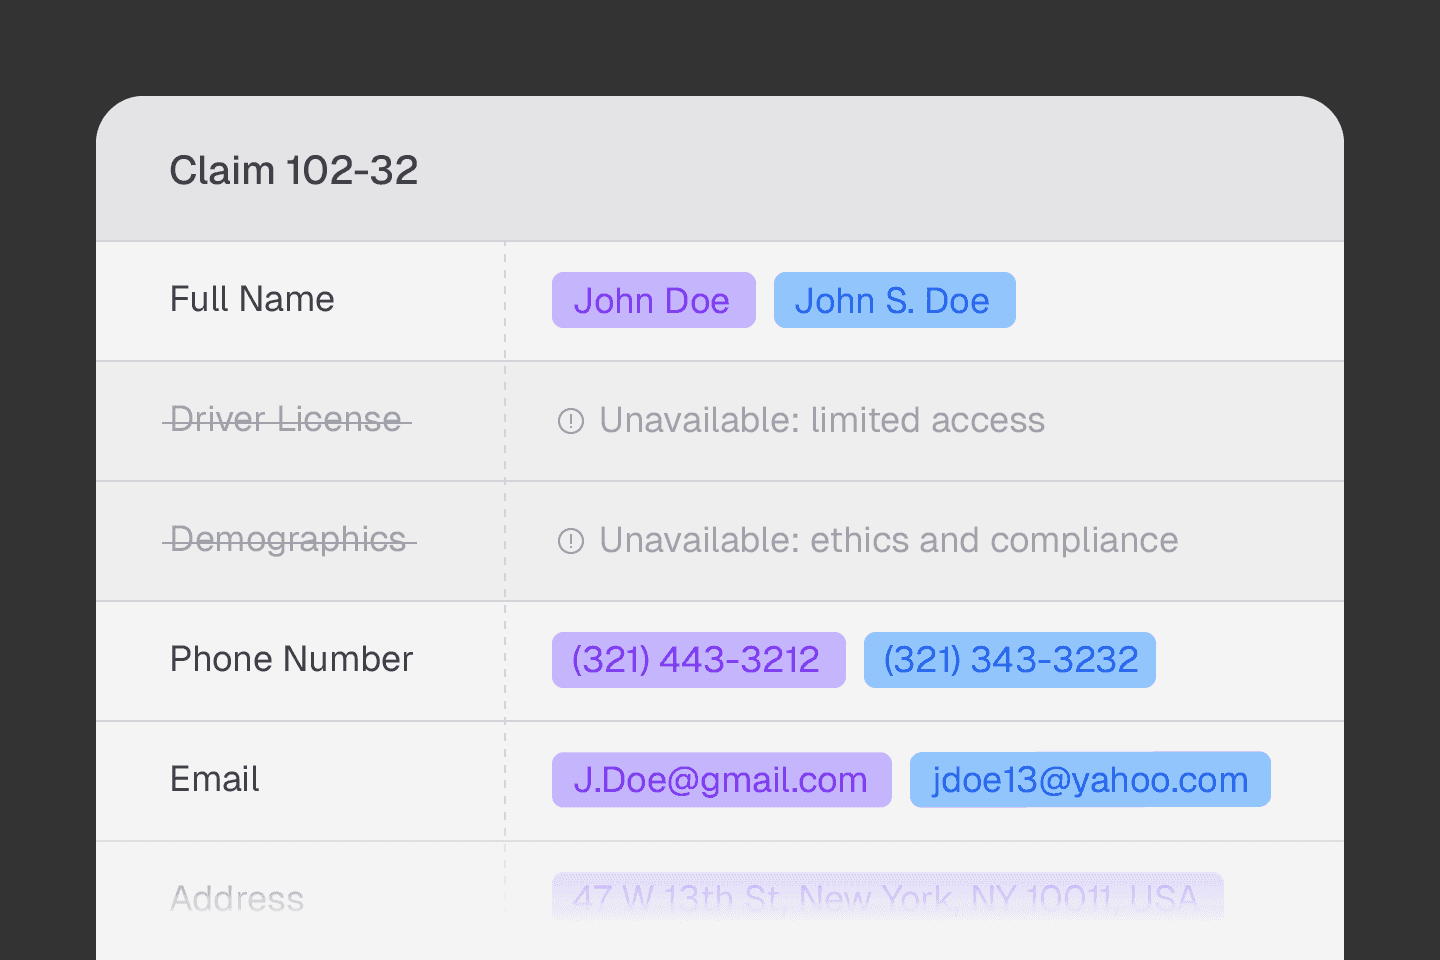Click the faded 'Address' row label
Image resolution: width=1440 pixels, height=960 pixels.
coord(237,898)
